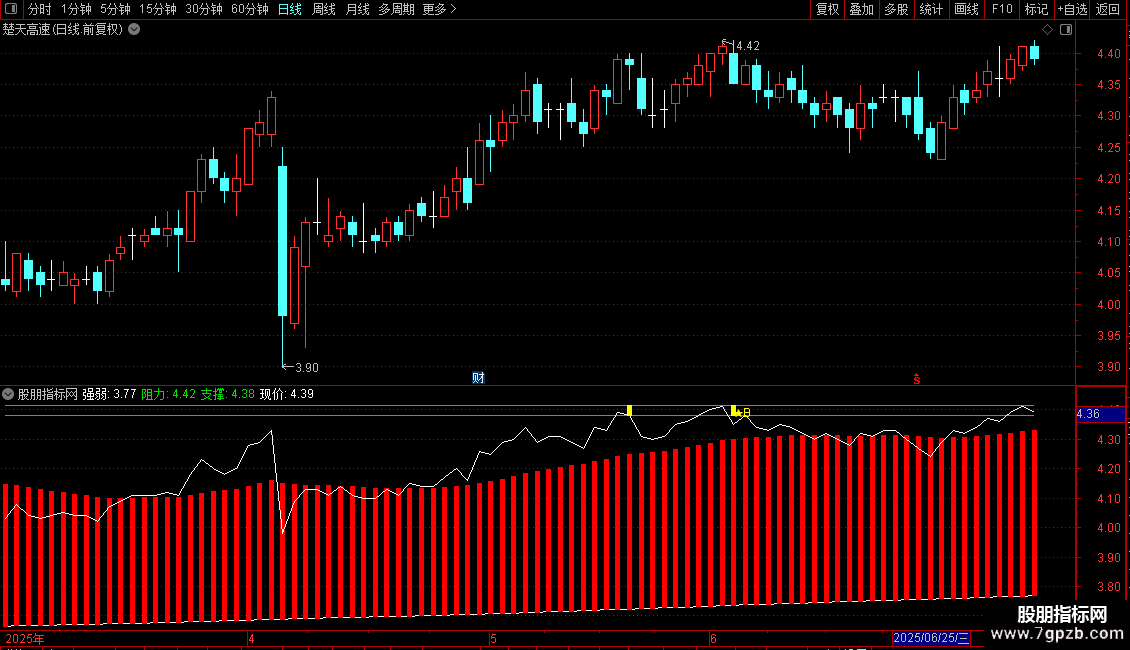
Task: Select the 60分钟 period
Action: [249, 9]
